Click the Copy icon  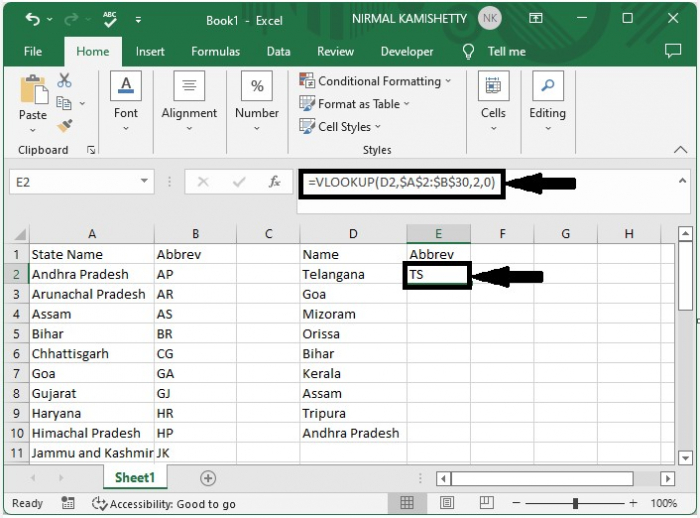click(x=64, y=103)
